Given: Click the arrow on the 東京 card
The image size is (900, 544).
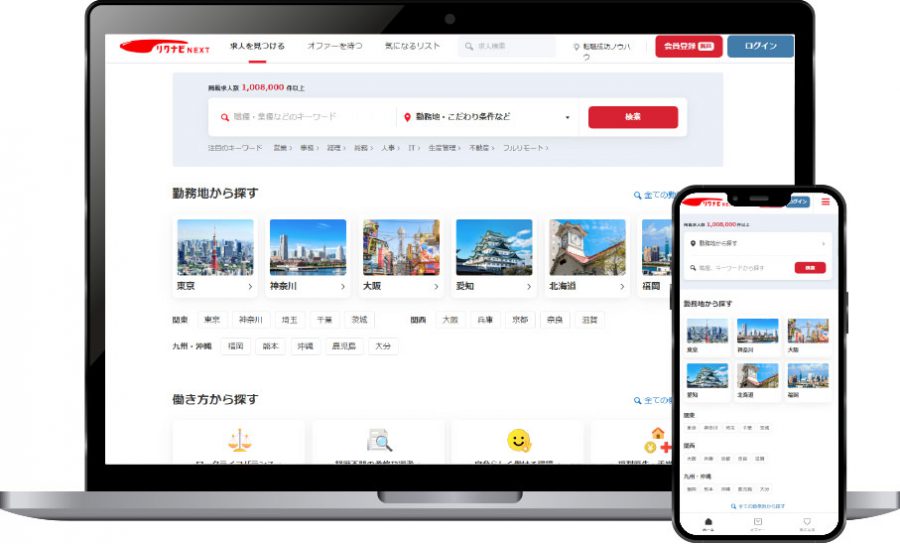Looking at the screenshot, I should tap(250, 287).
